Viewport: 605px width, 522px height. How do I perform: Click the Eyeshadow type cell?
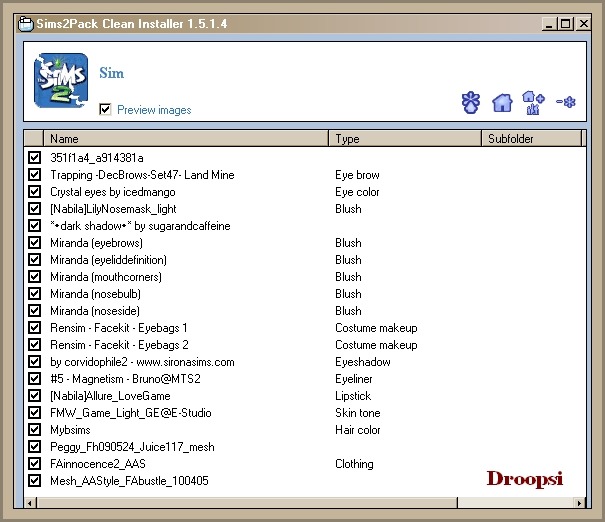[x=363, y=362]
